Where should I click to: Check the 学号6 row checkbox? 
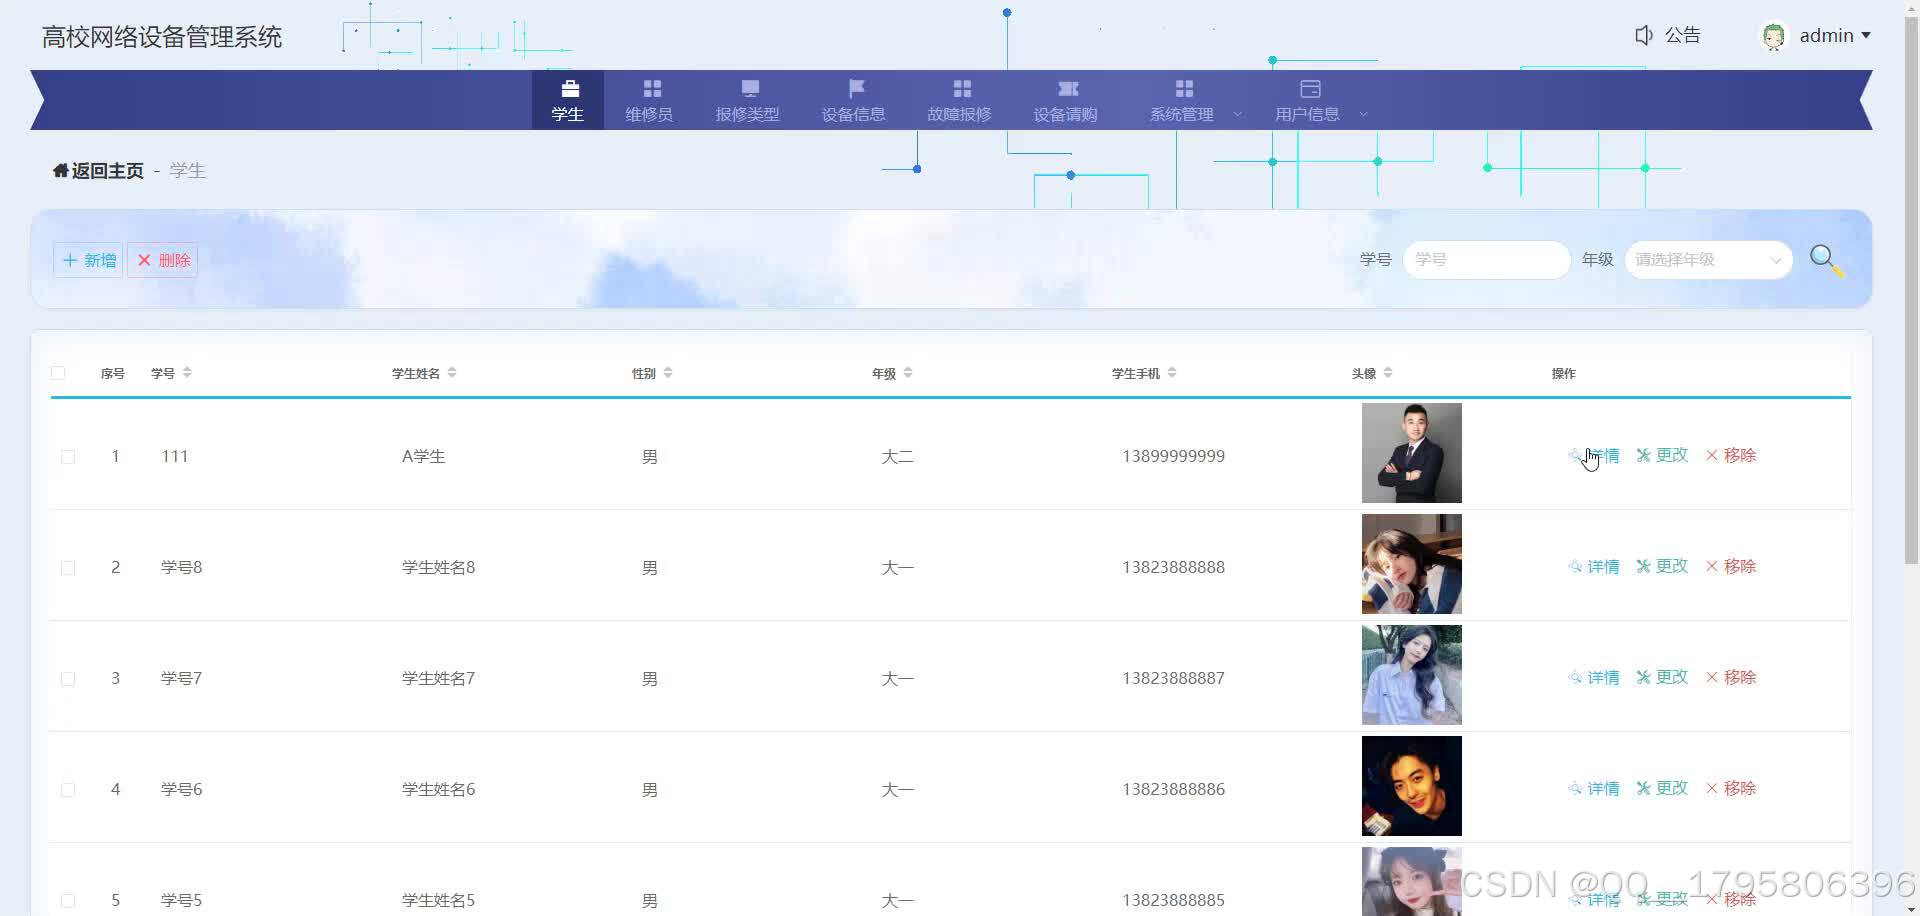68,790
